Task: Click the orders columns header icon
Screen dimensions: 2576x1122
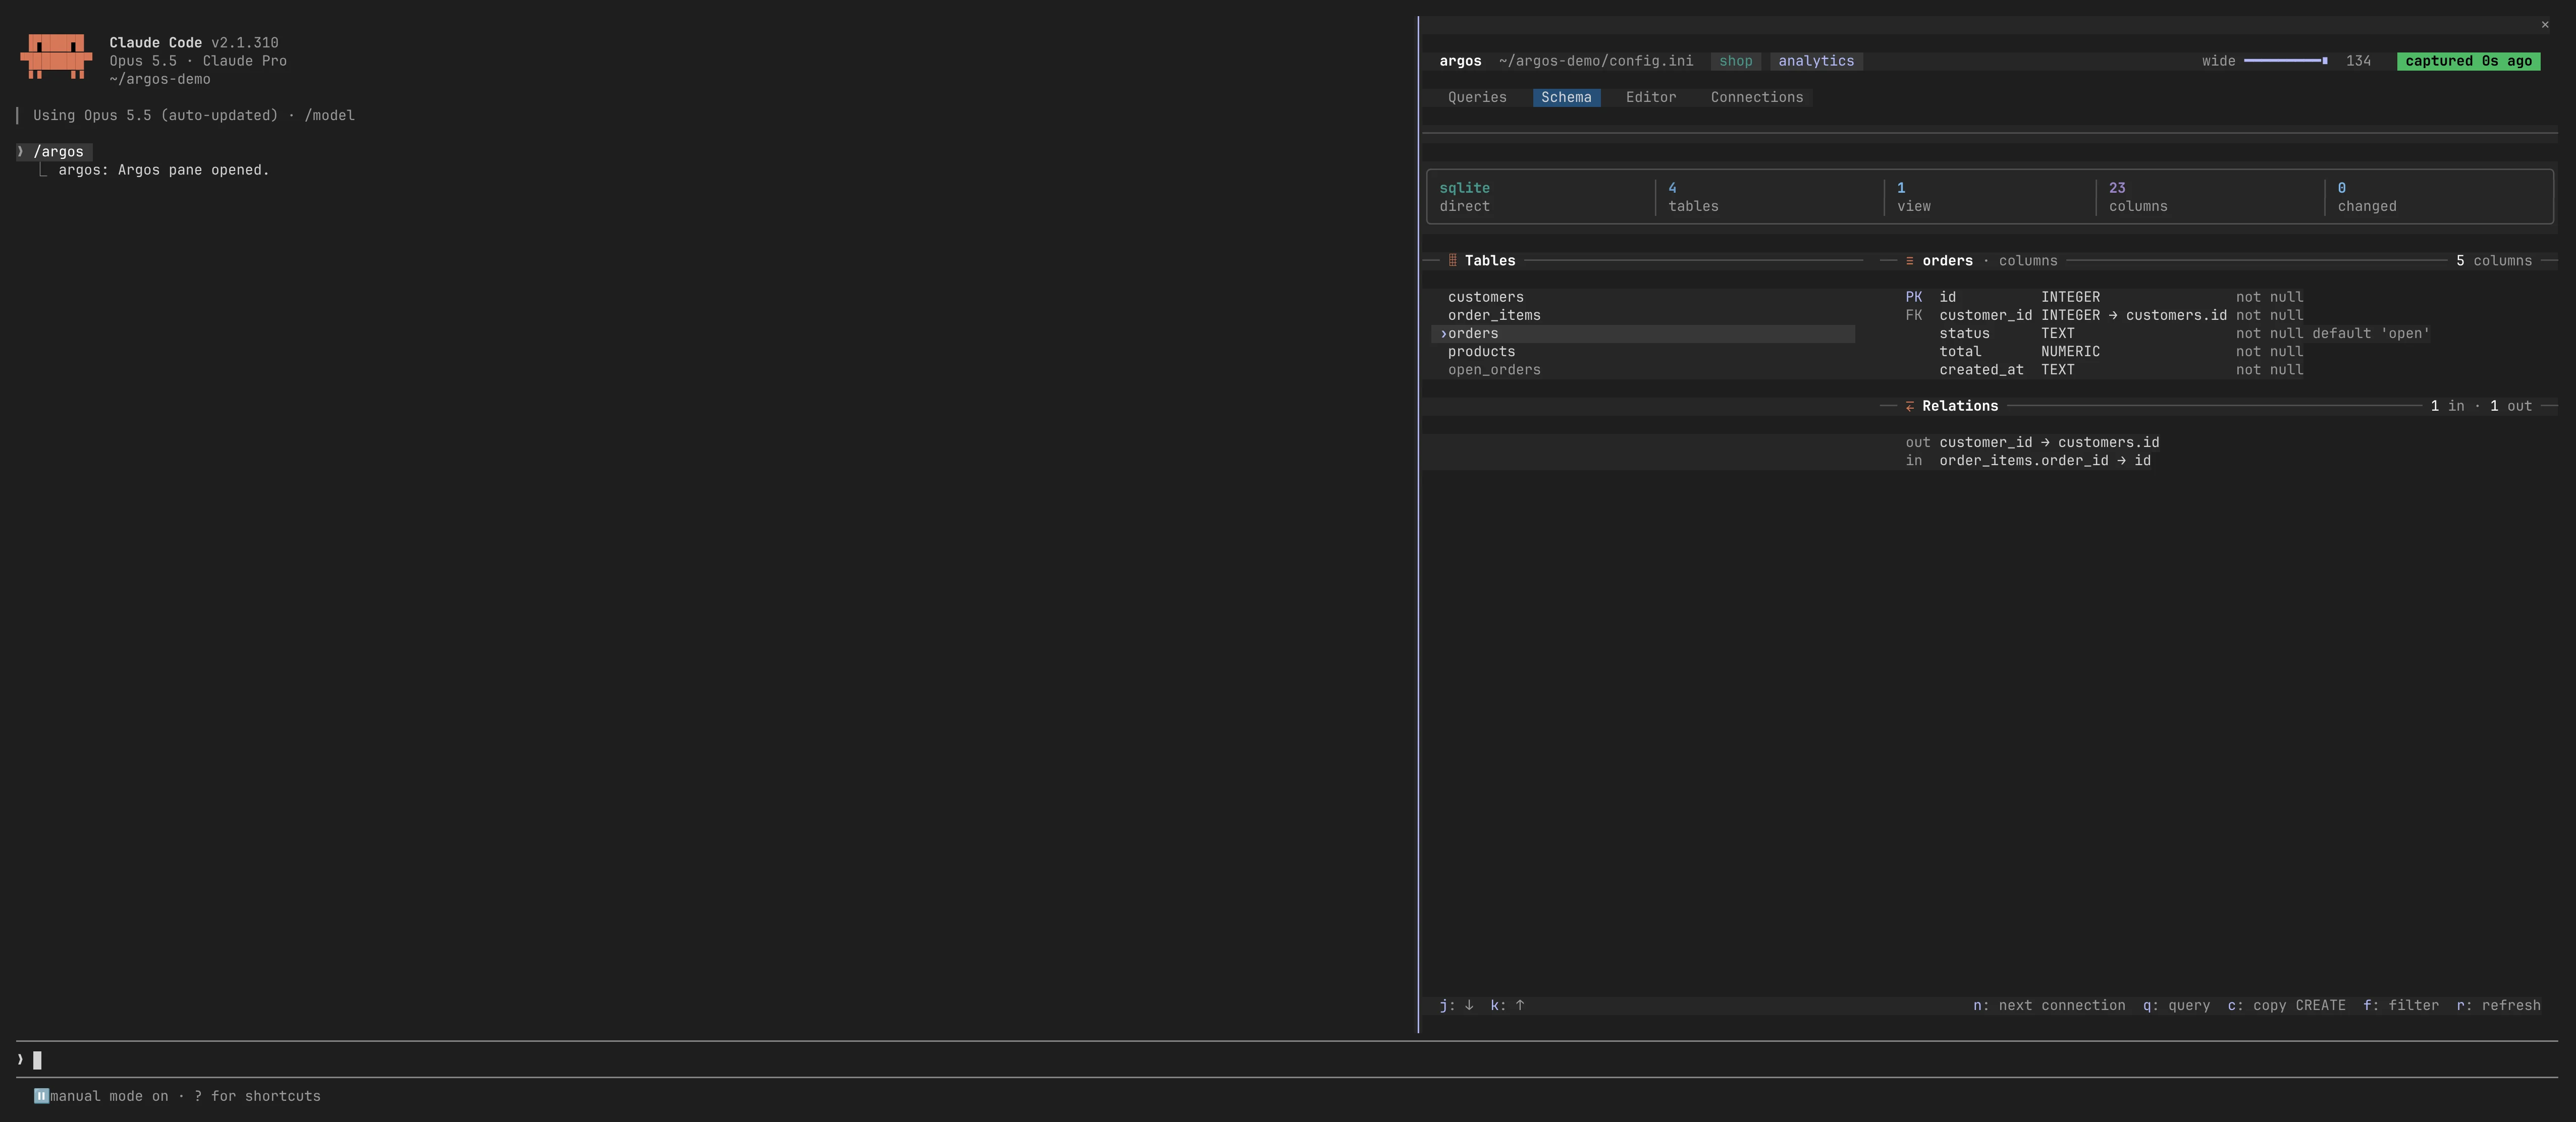Action: pos(1909,261)
